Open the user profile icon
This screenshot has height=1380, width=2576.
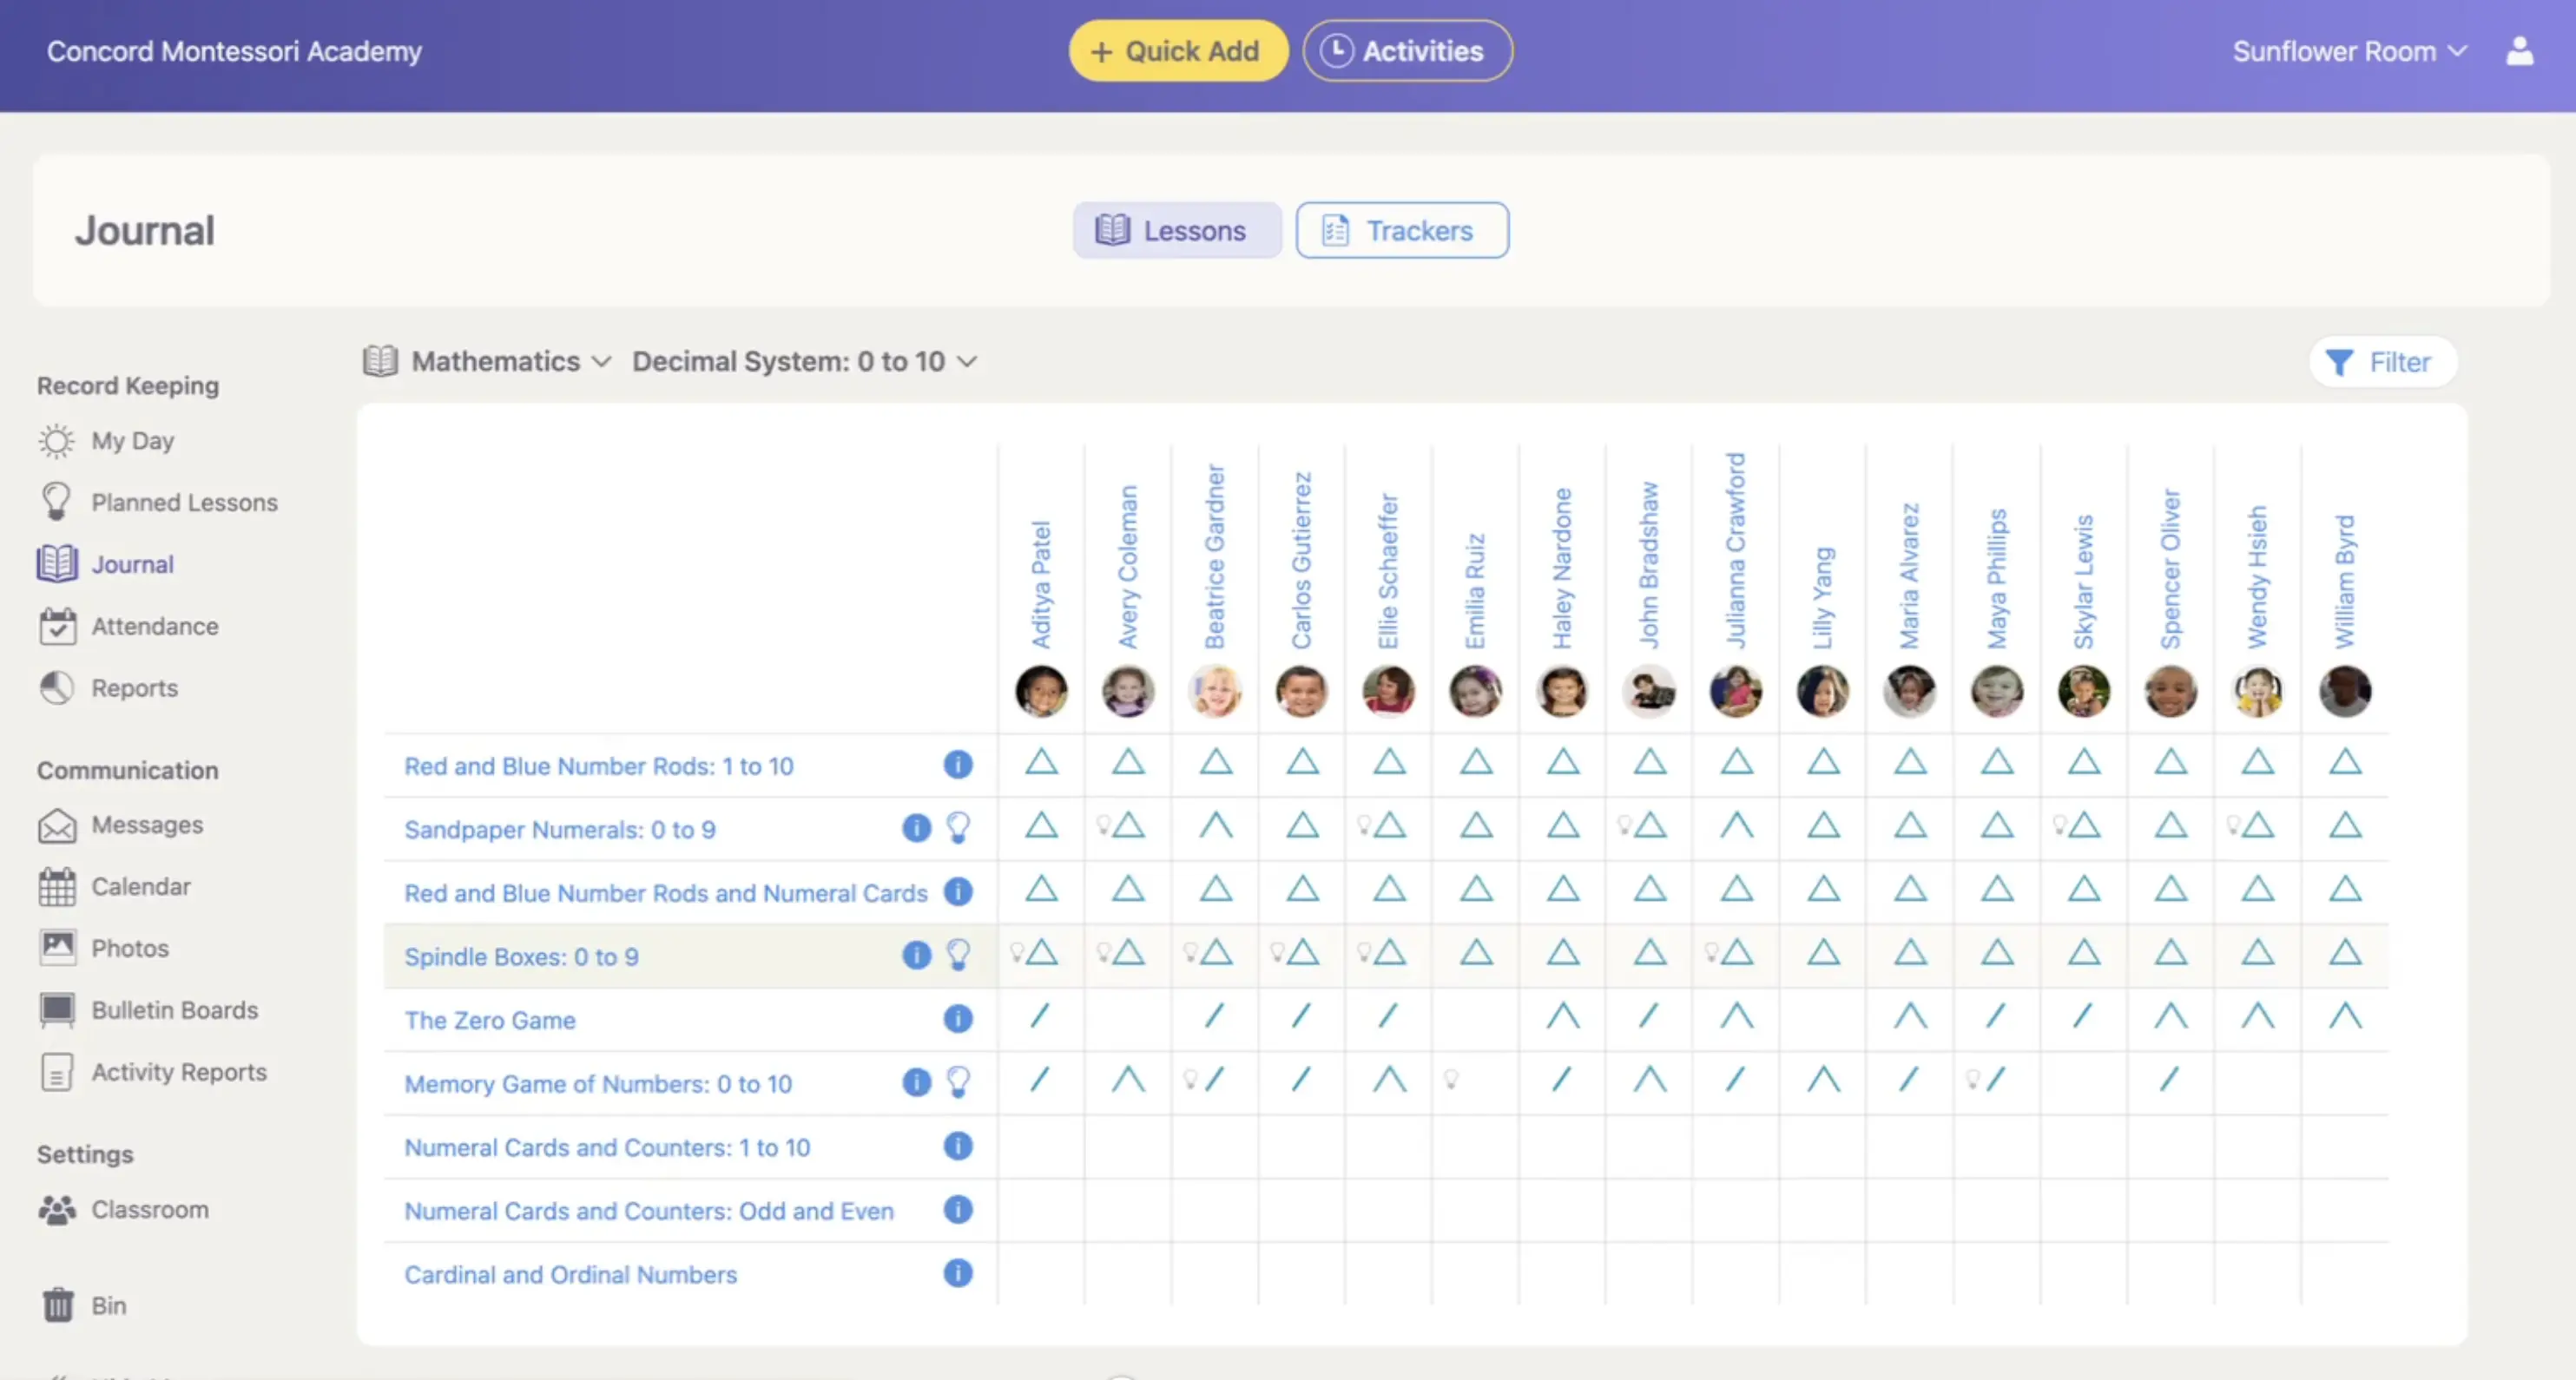point(2519,51)
